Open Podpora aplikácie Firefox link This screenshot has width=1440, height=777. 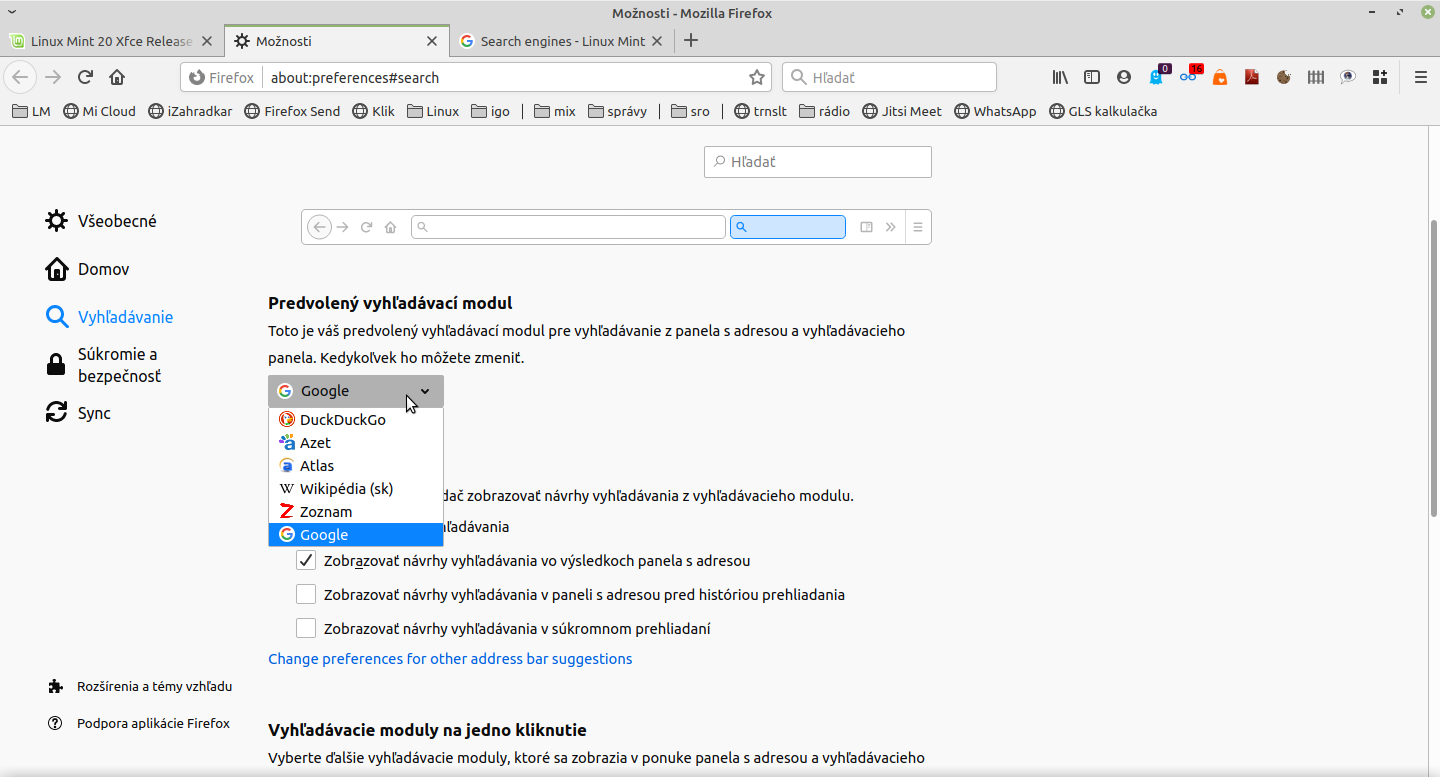[153, 723]
